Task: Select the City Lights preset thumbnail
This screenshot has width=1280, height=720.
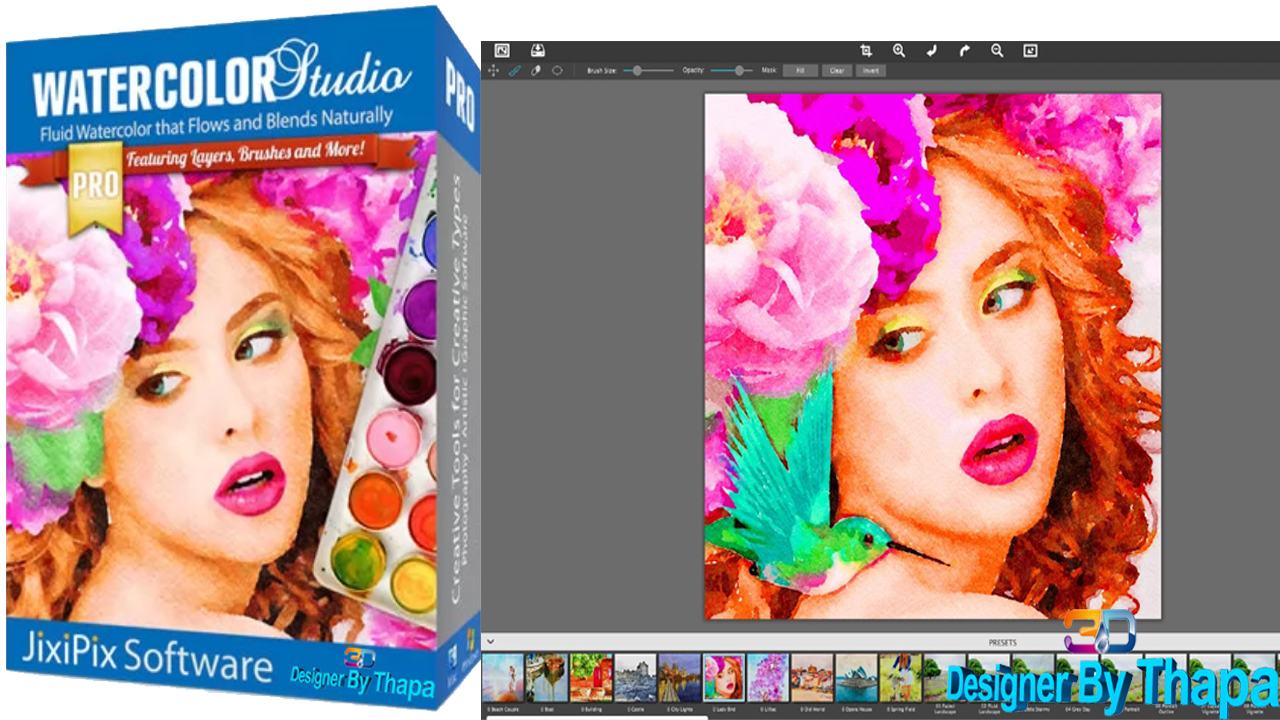Action: coord(679,678)
